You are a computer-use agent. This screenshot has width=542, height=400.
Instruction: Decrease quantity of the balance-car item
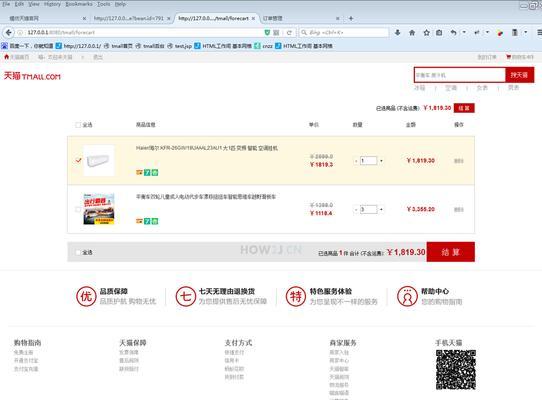[x=356, y=210]
